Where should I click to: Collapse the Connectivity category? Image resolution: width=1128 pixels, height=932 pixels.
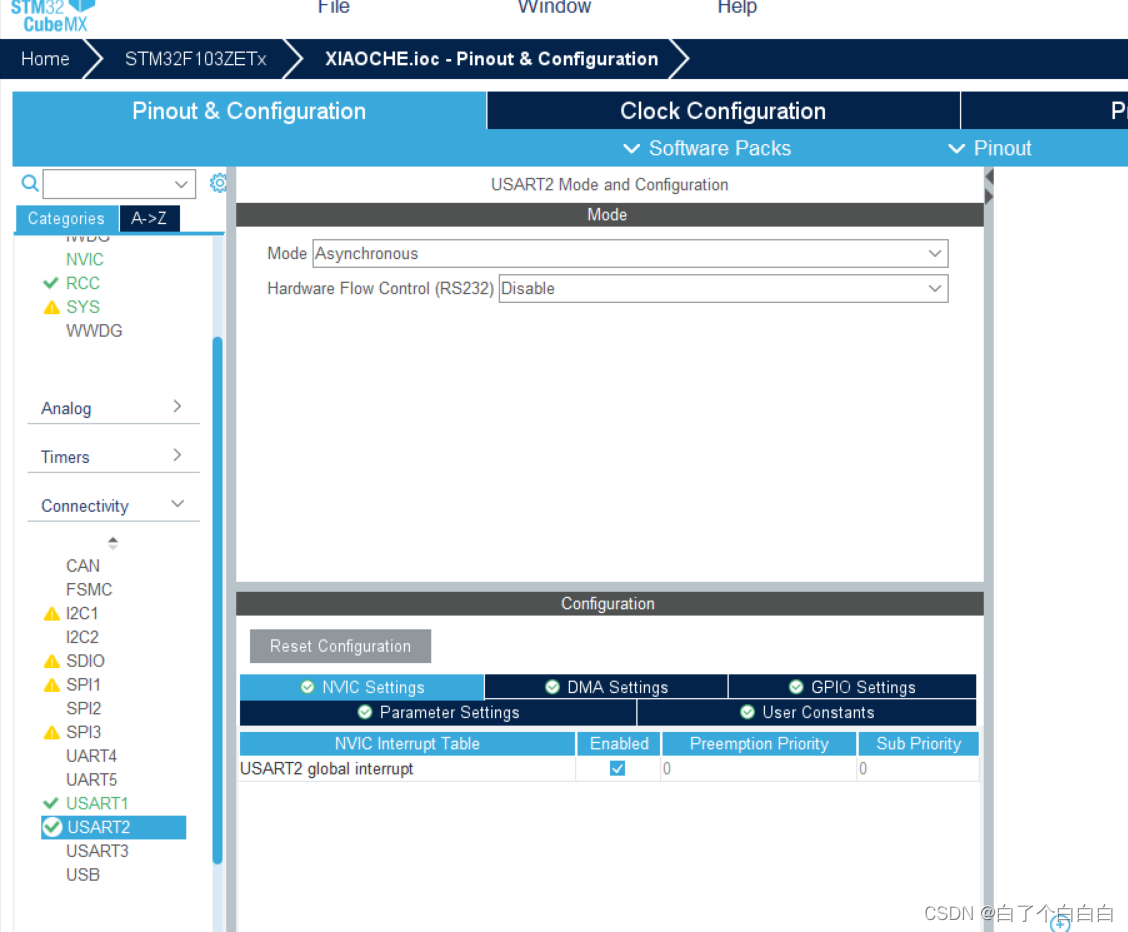click(113, 506)
